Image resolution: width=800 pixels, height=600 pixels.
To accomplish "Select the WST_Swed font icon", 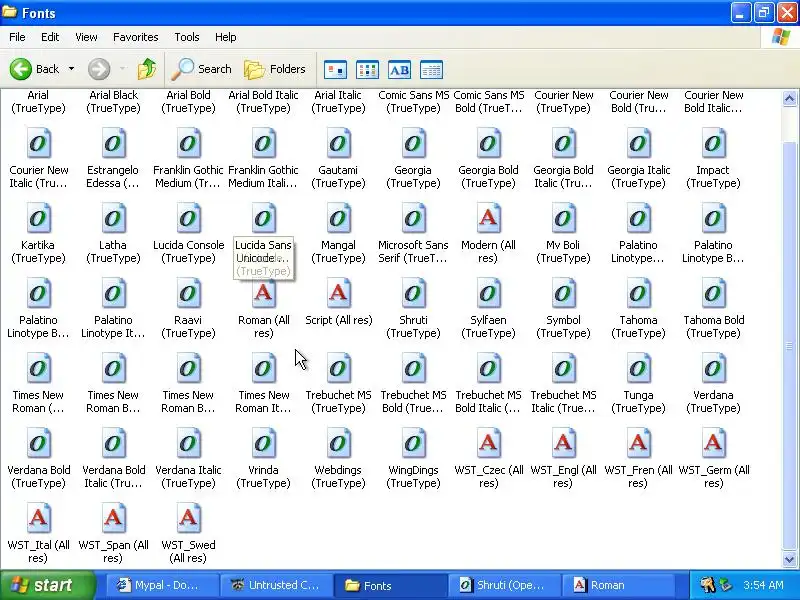I will point(188,518).
